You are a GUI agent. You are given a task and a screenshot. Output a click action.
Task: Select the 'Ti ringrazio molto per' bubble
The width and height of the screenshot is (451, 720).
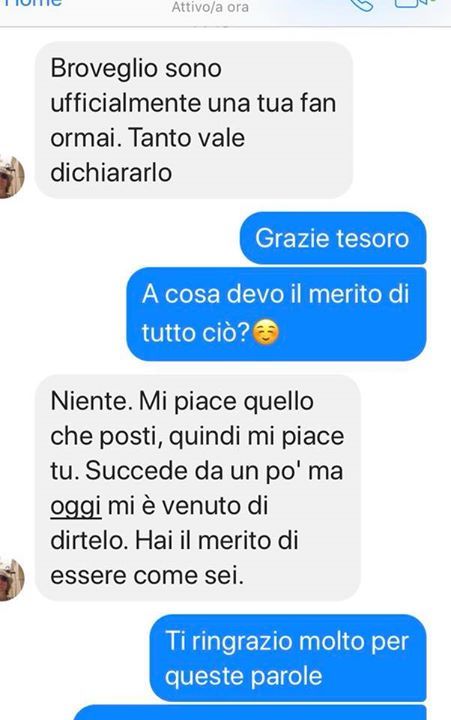(288, 658)
